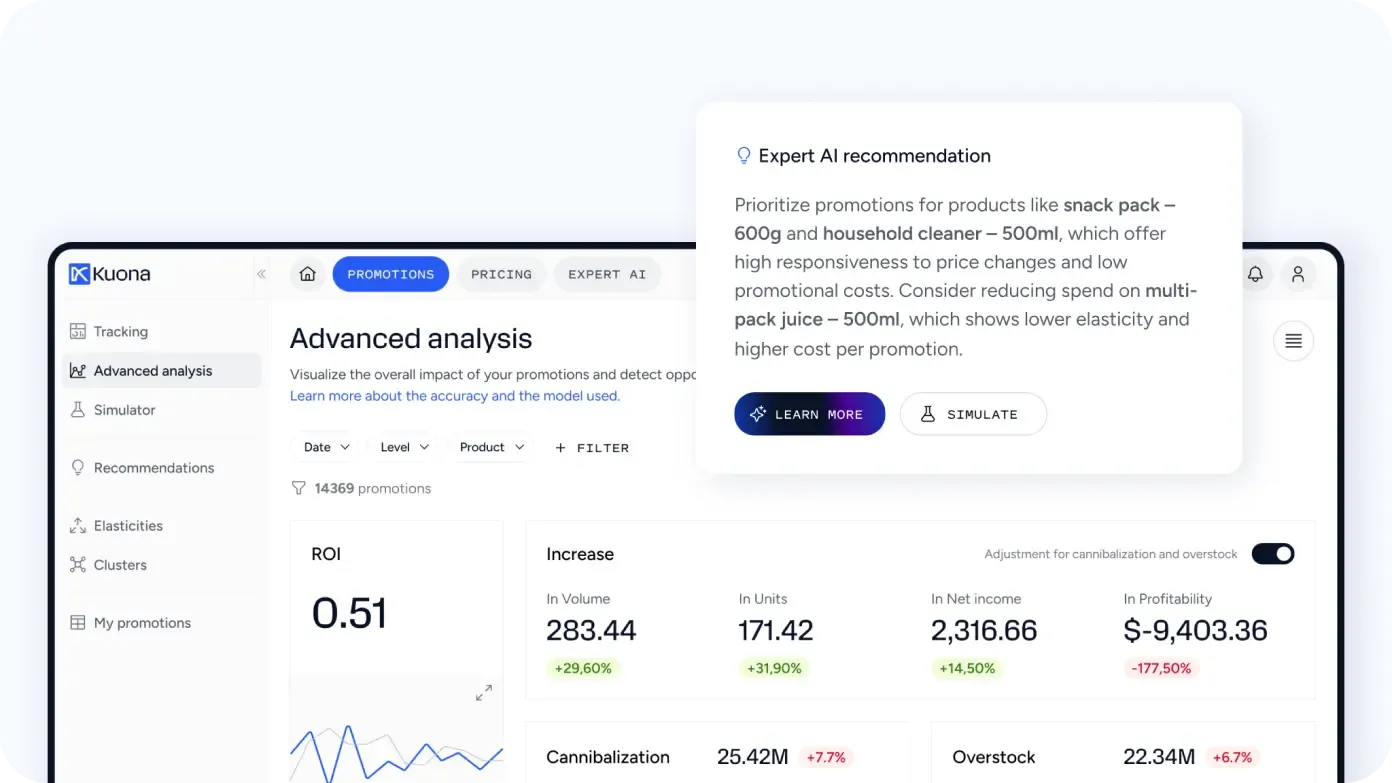Select Recommendations in the sidebar
Screen dimensions: 1392x783
(x=153, y=467)
